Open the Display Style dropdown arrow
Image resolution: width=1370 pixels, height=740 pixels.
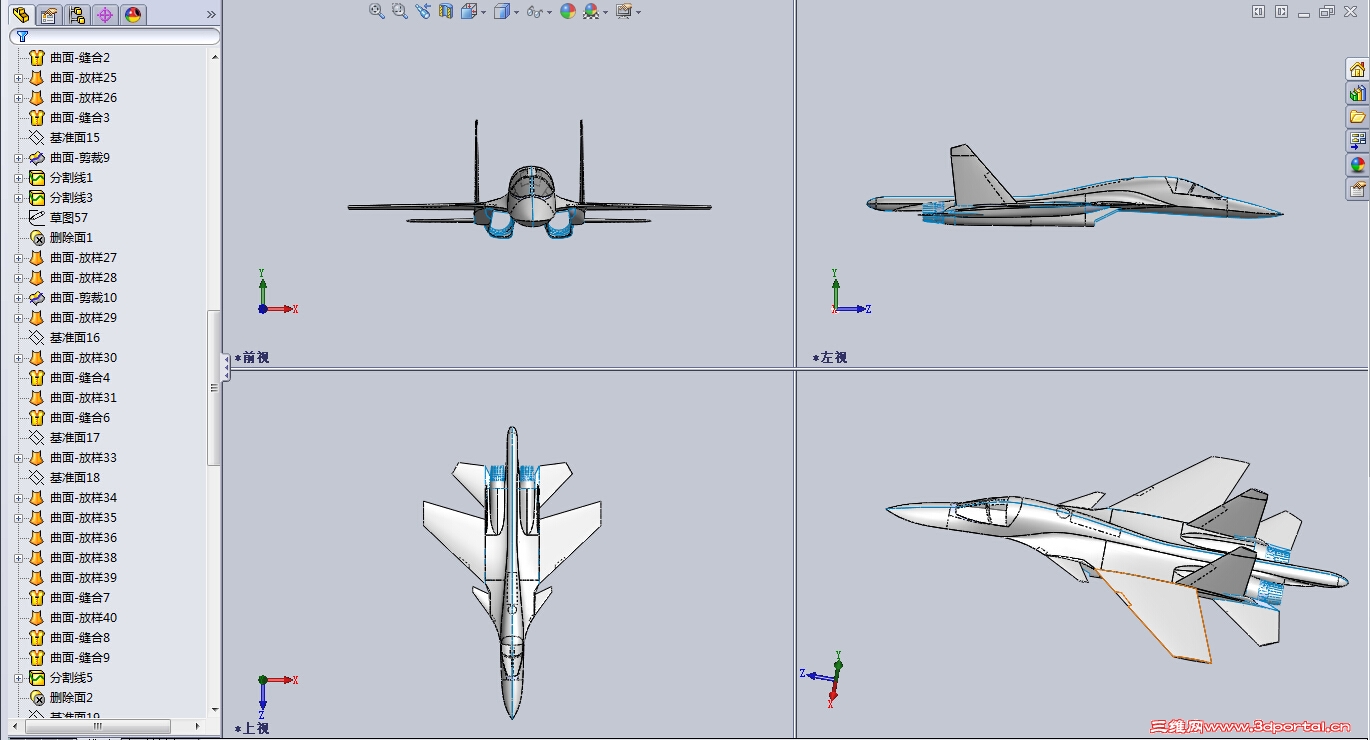pyautogui.click(x=517, y=12)
